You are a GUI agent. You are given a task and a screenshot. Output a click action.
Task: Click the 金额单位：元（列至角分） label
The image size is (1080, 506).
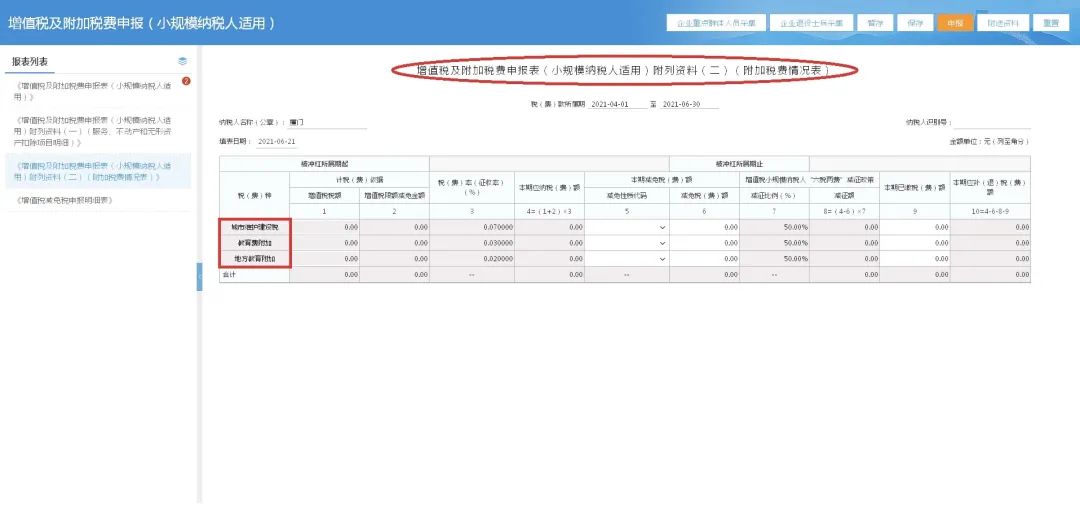(989, 141)
